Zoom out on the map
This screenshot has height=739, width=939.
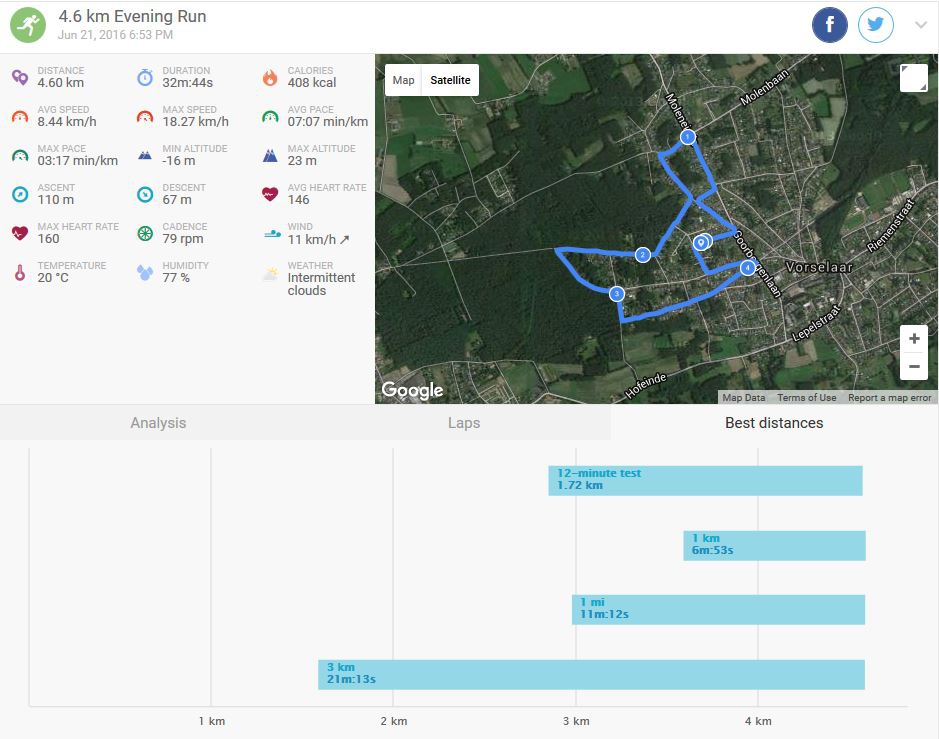[x=914, y=367]
